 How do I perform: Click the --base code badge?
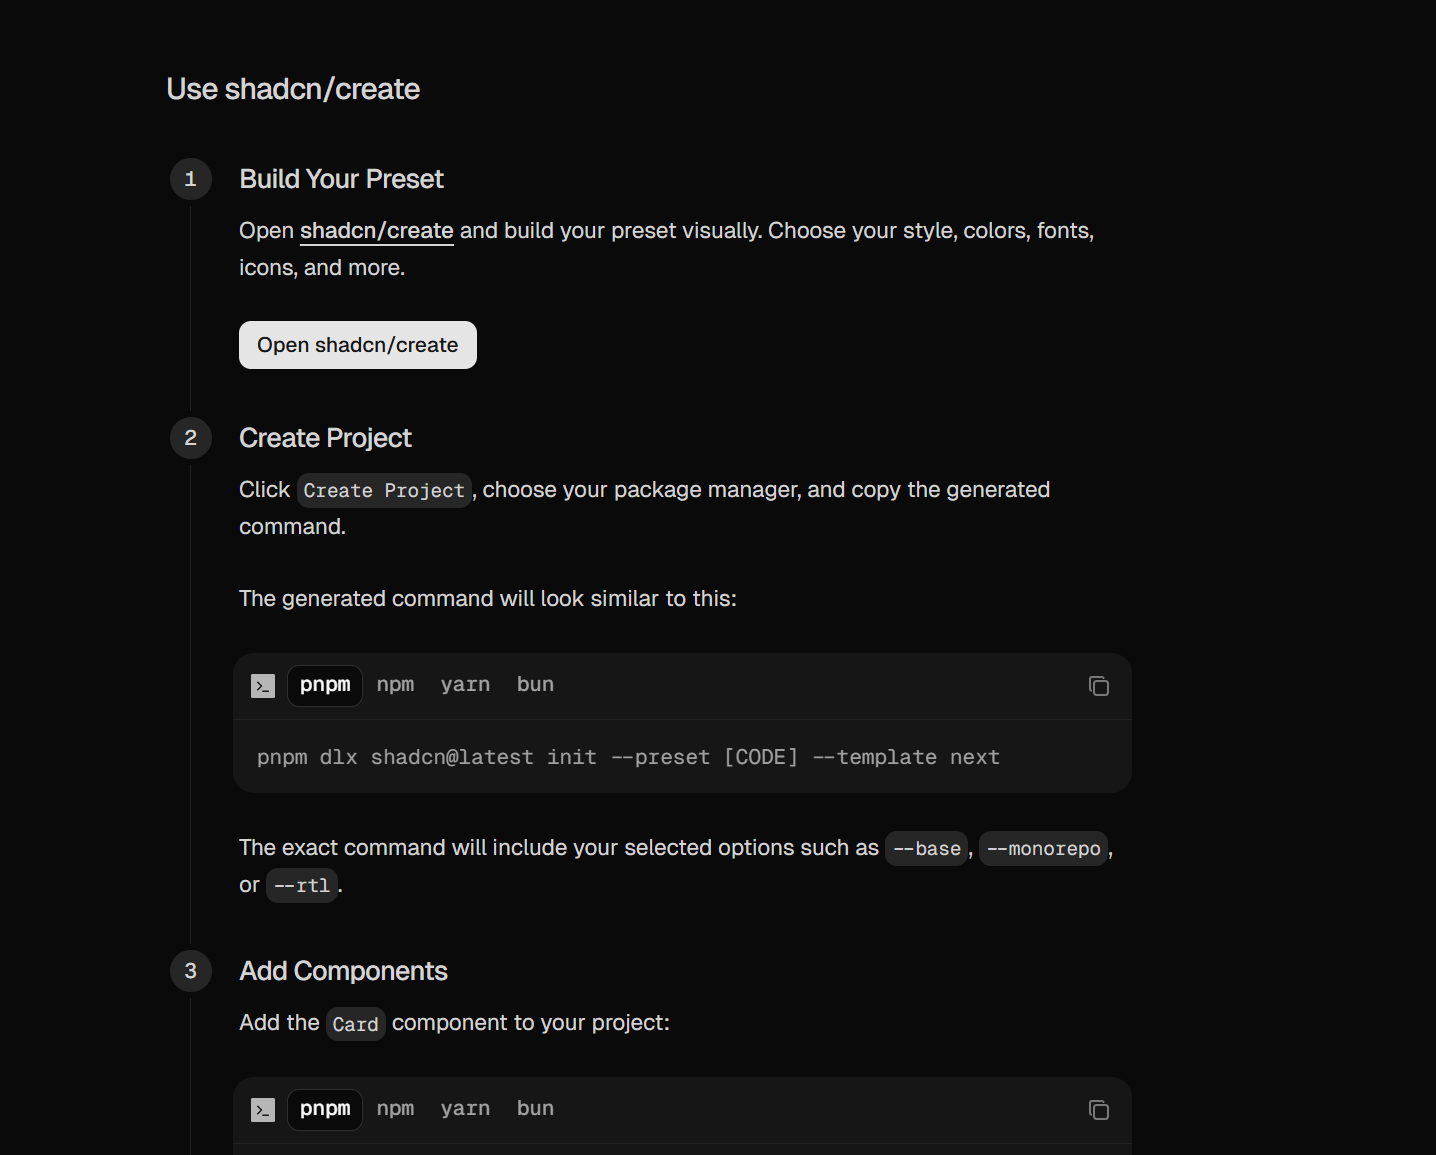coord(926,848)
